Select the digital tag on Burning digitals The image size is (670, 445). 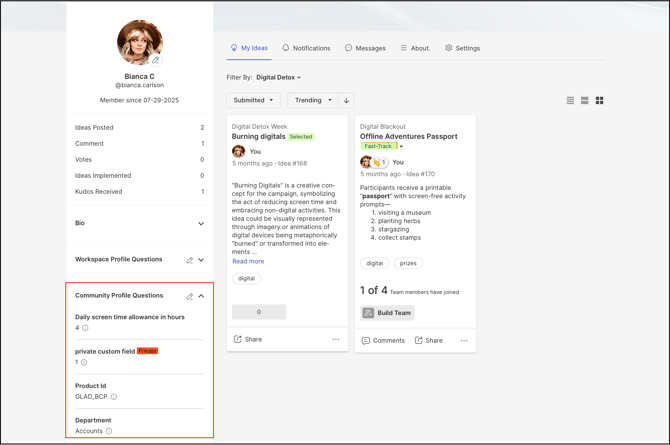[x=246, y=278]
